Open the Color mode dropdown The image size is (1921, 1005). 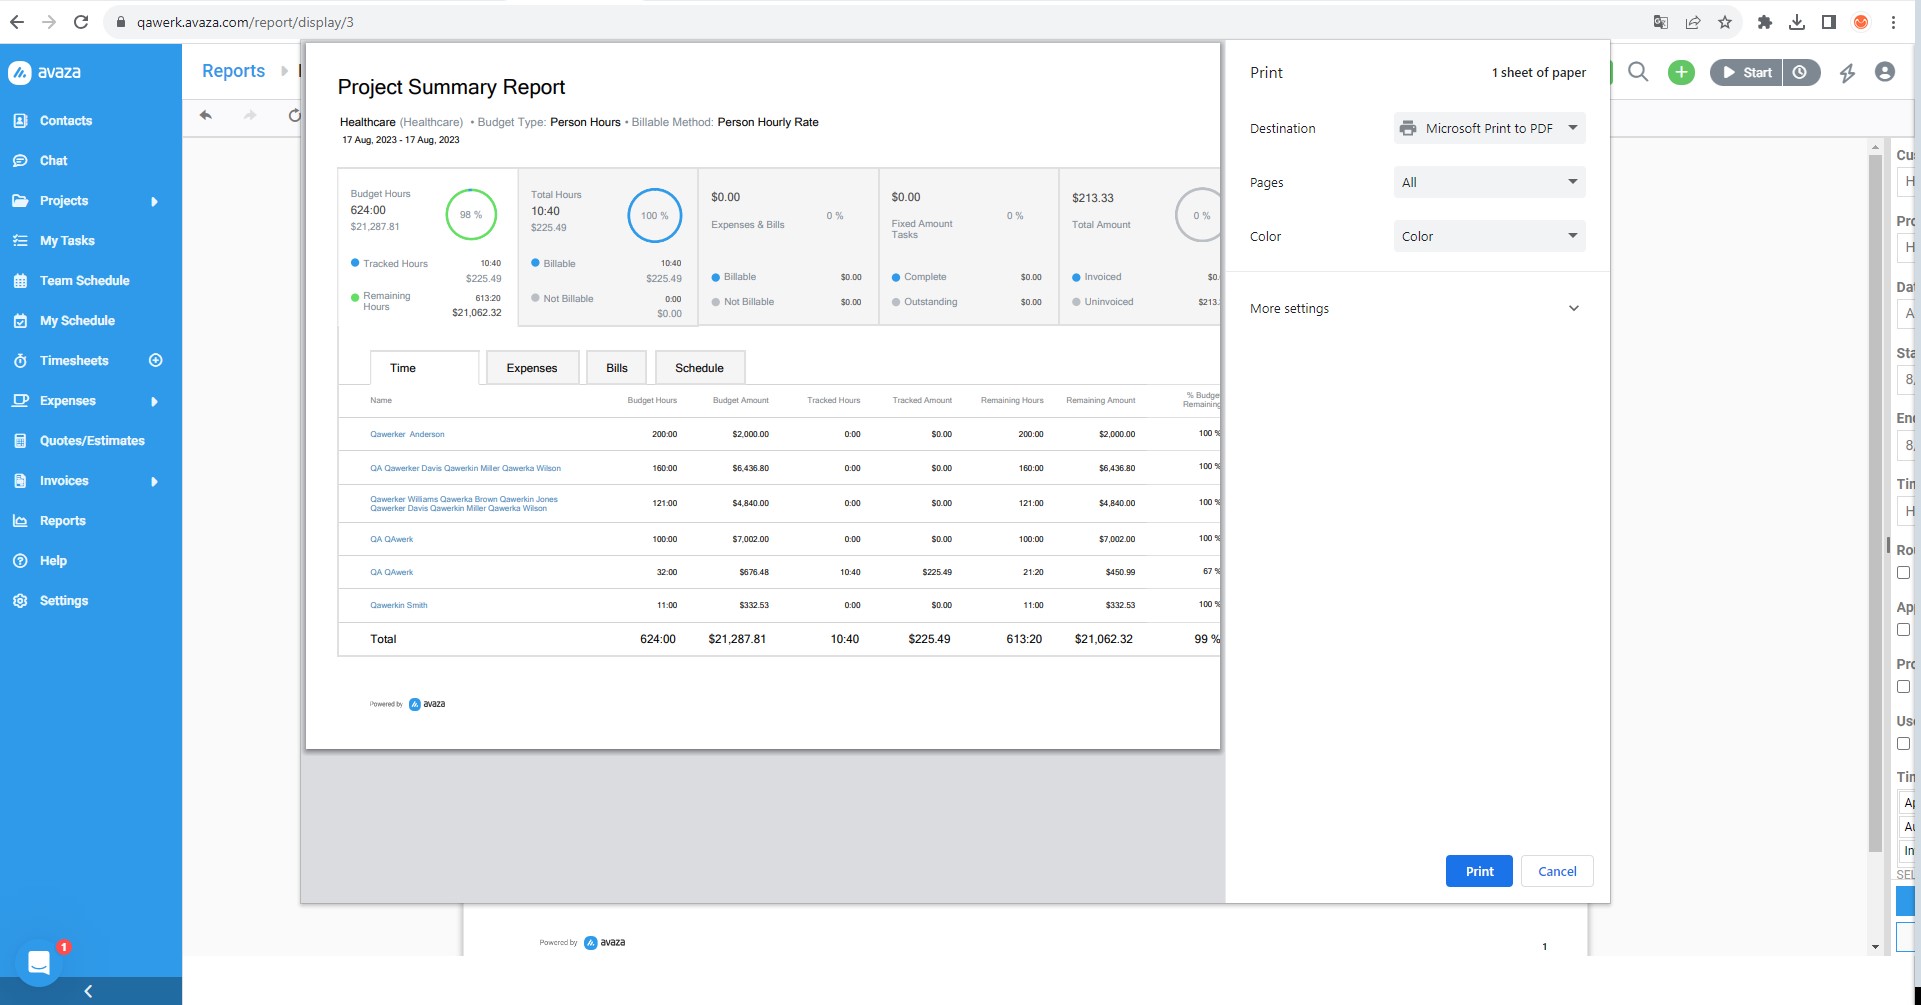[x=1489, y=236]
